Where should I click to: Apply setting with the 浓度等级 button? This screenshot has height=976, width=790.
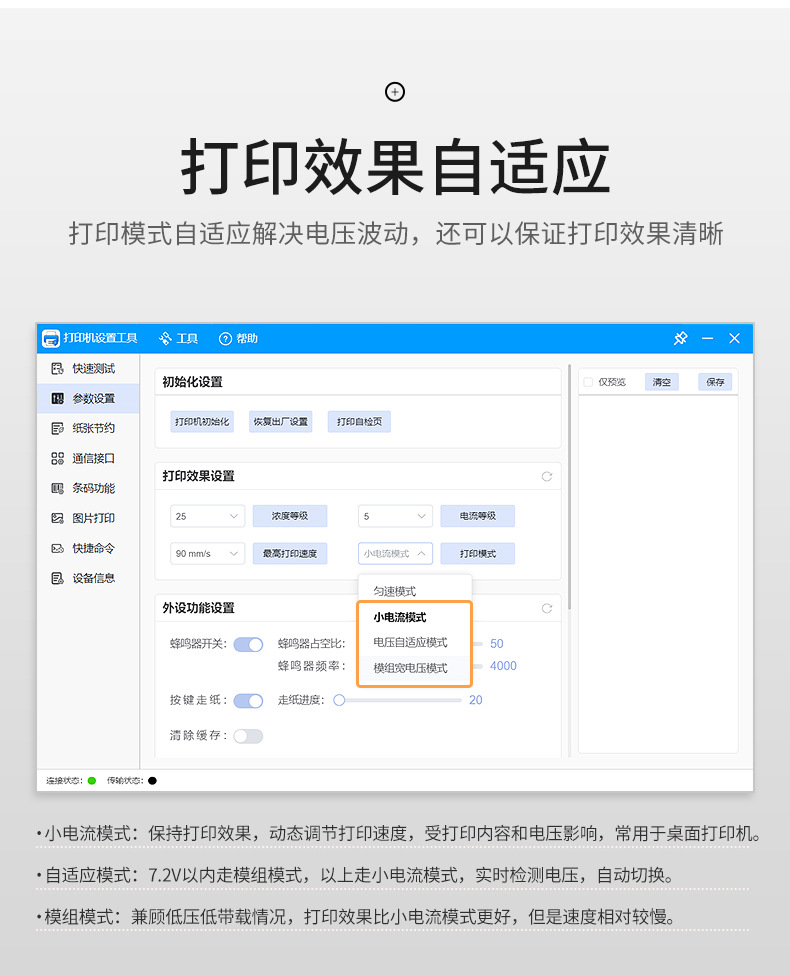289,516
